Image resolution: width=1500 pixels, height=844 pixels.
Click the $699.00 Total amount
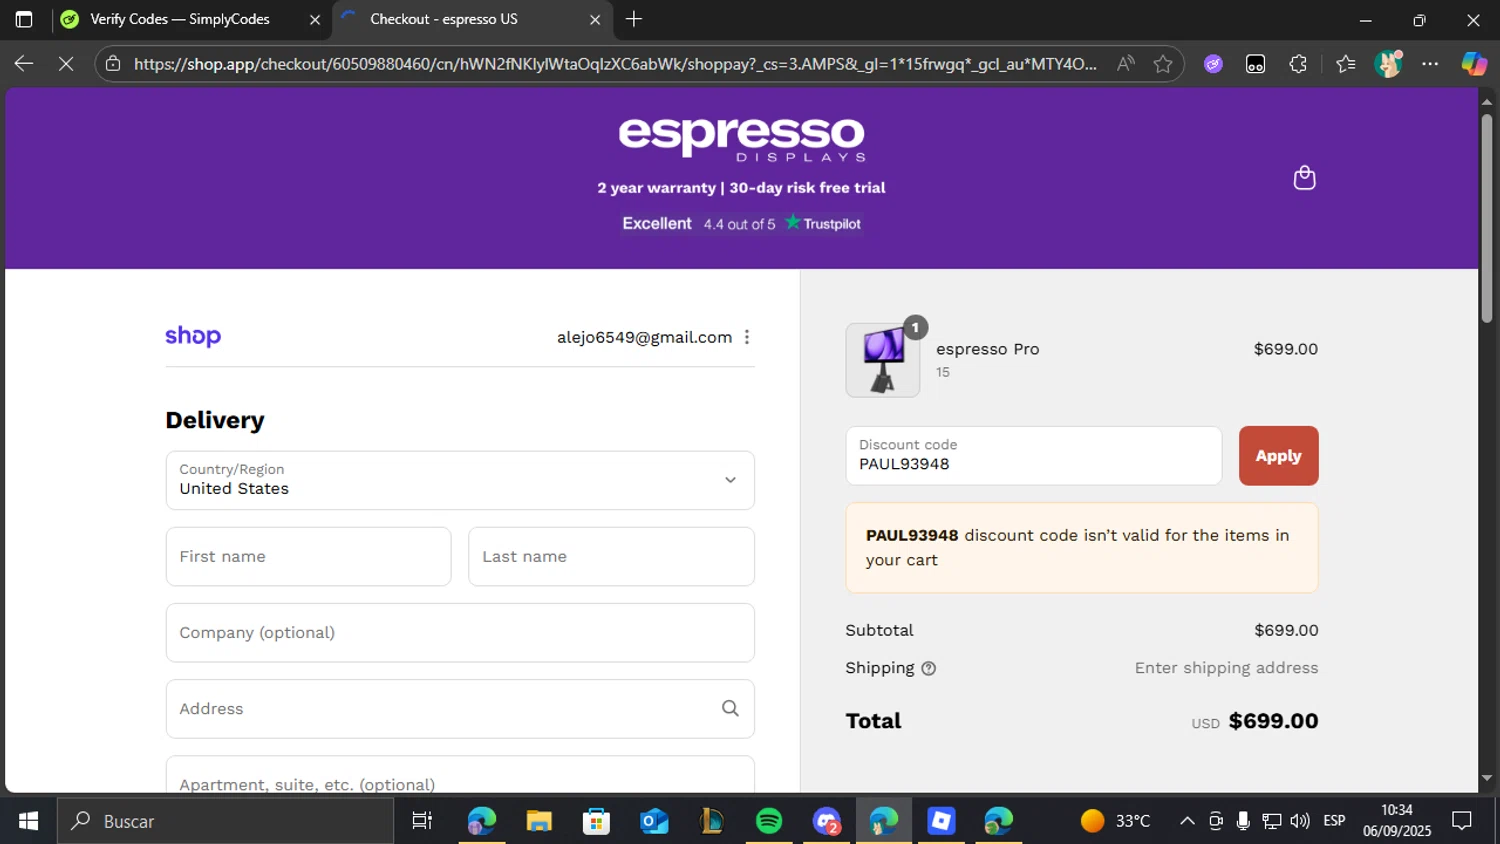pos(1273,721)
